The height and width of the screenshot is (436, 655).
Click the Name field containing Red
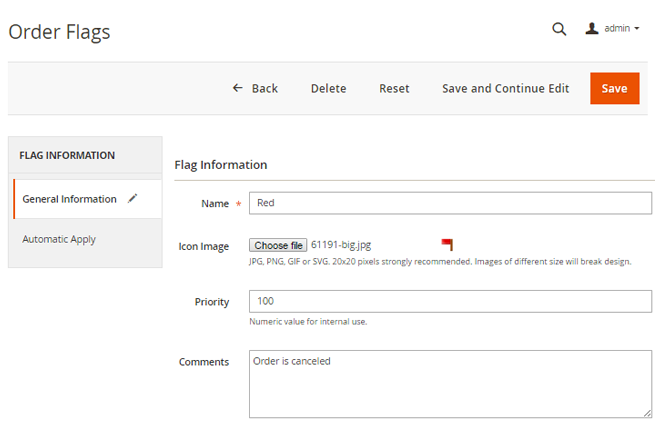tap(450, 203)
